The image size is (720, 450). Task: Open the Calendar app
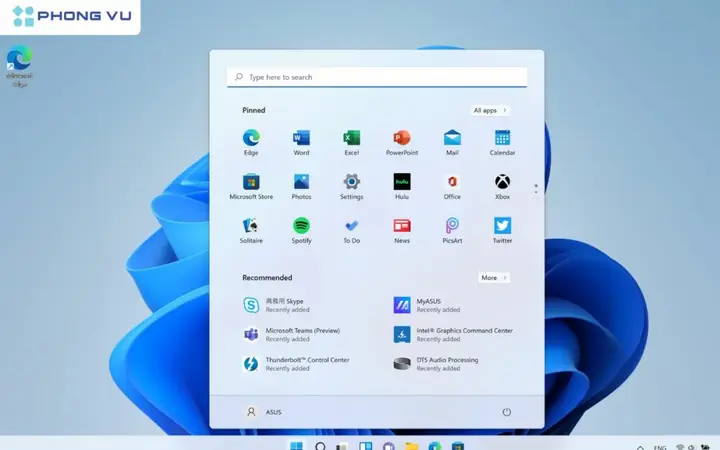point(502,143)
